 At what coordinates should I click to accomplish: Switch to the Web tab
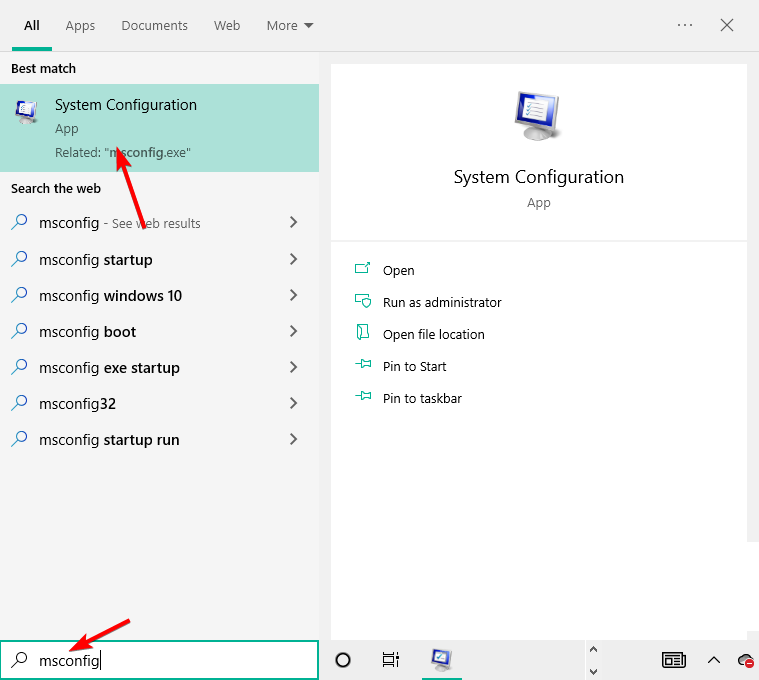click(227, 26)
